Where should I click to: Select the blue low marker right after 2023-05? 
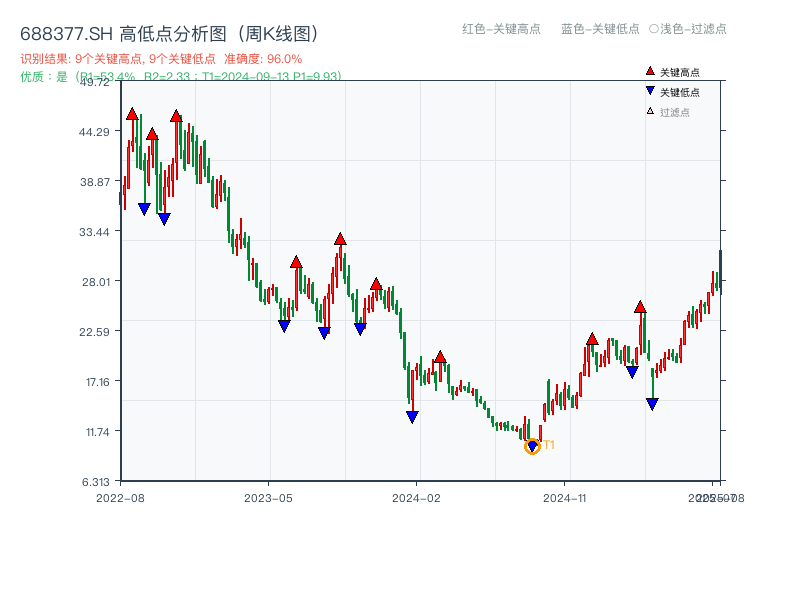click(284, 326)
